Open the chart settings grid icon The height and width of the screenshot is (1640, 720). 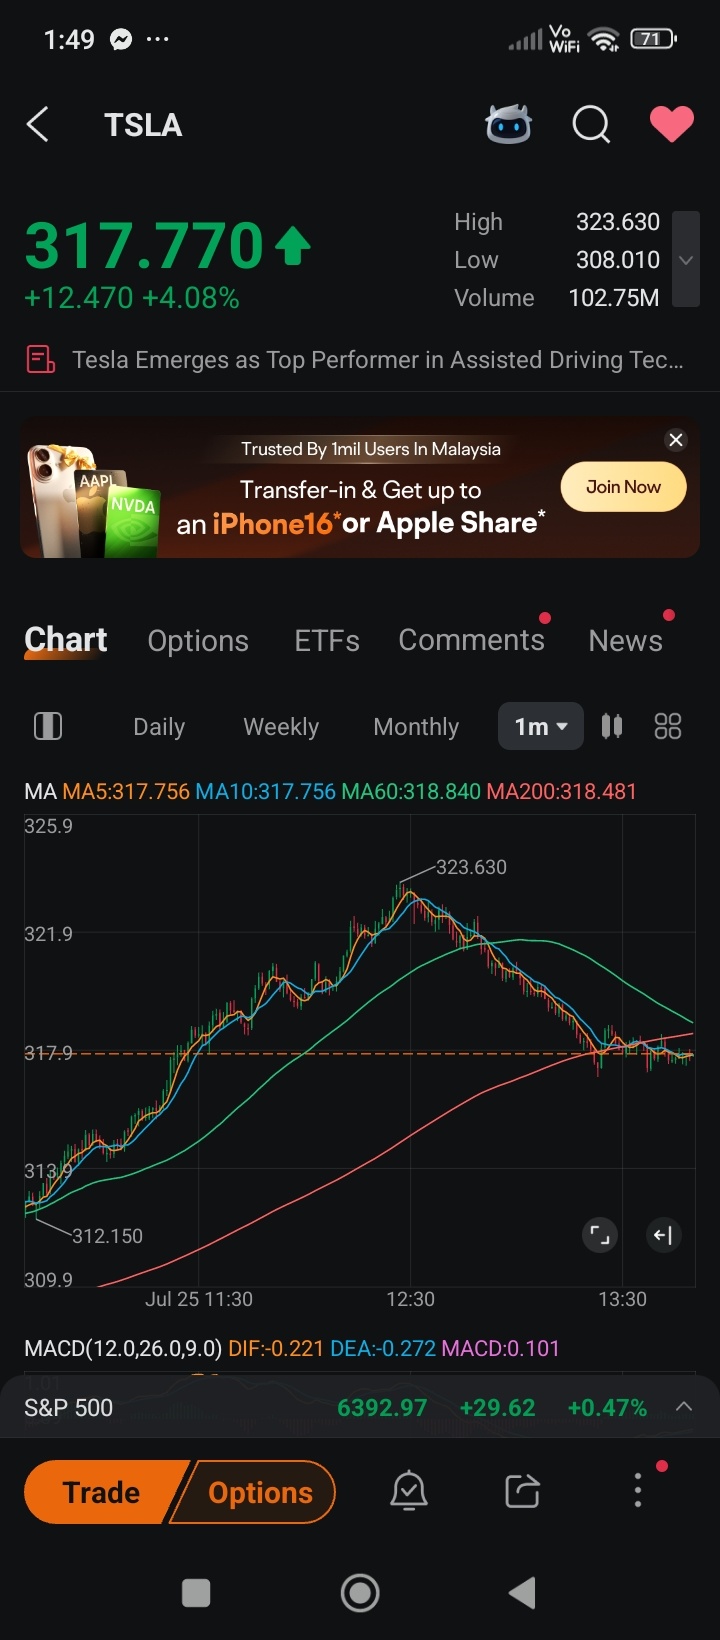[x=668, y=726]
